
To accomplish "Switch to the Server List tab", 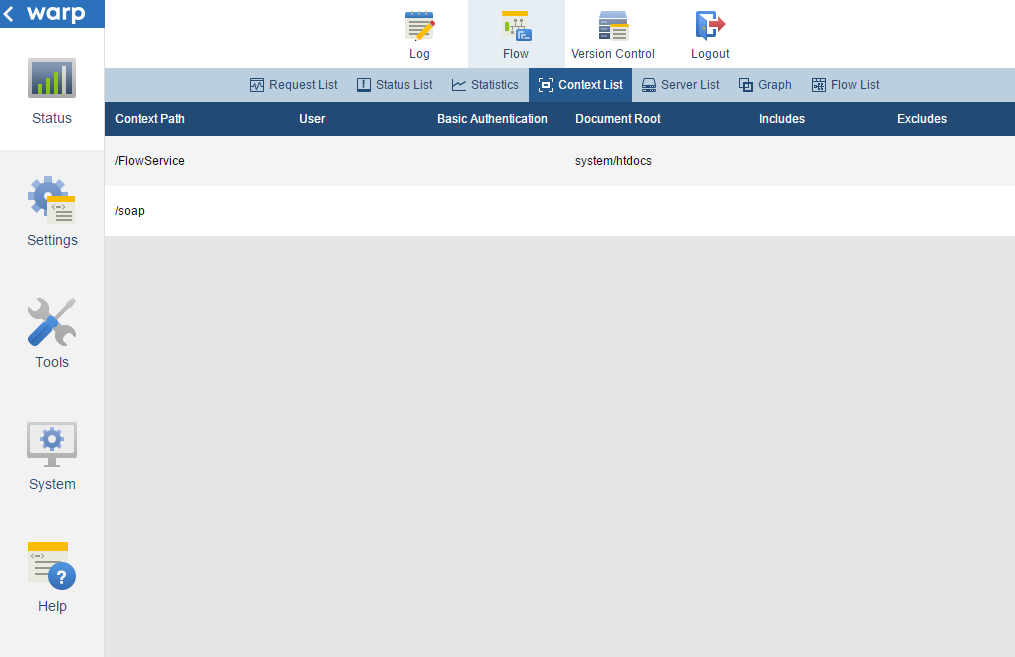I will click(x=681, y=85).
